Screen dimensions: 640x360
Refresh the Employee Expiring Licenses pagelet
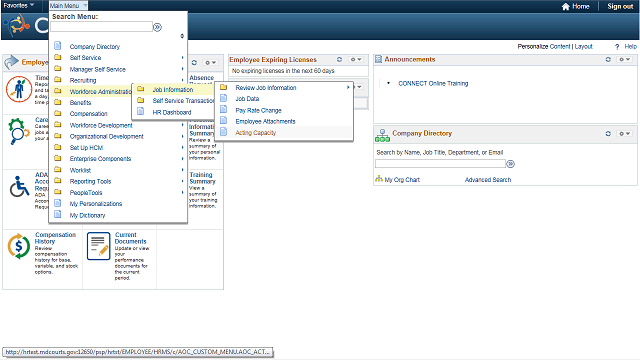pyautogui.click(x=339, y=60)
